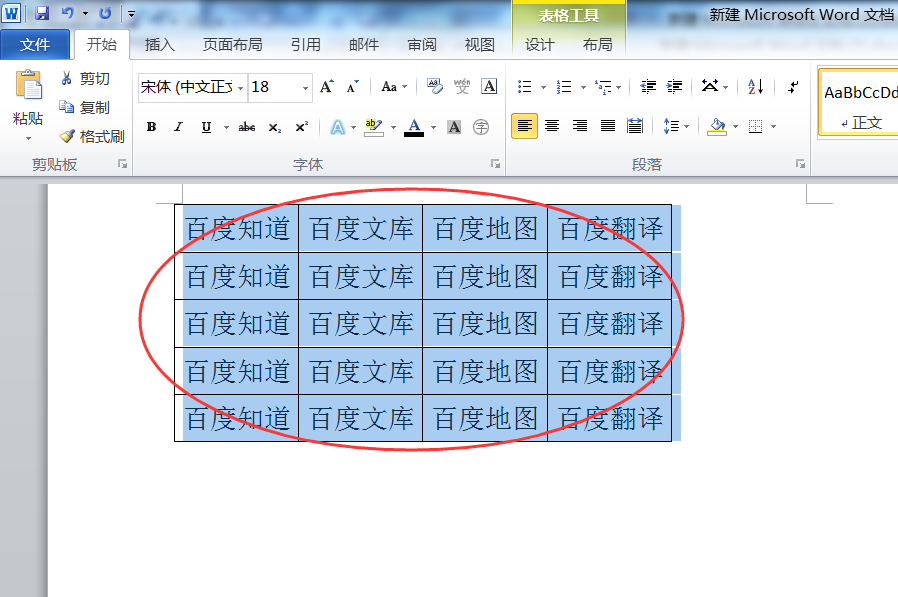
Task: Click the numbered list icon
Action: pos(564,87)
